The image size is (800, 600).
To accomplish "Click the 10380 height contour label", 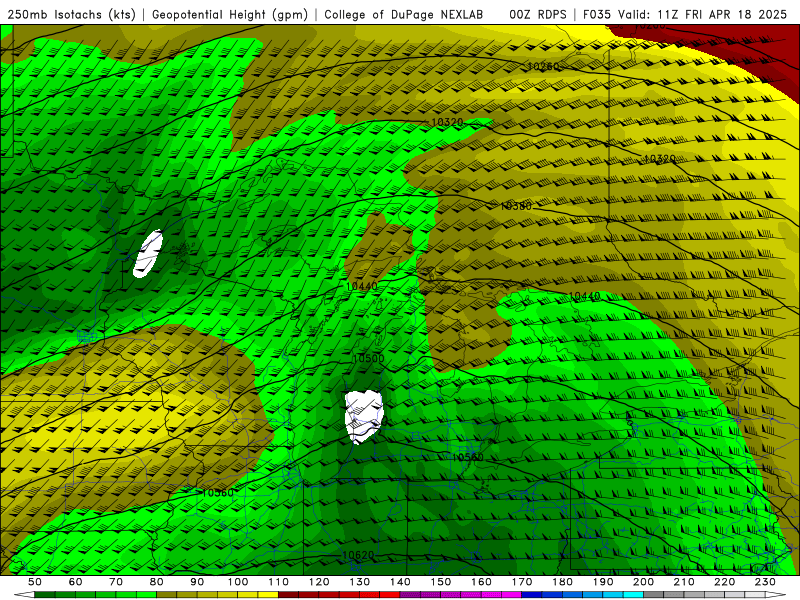I will (x=516, y=206).
